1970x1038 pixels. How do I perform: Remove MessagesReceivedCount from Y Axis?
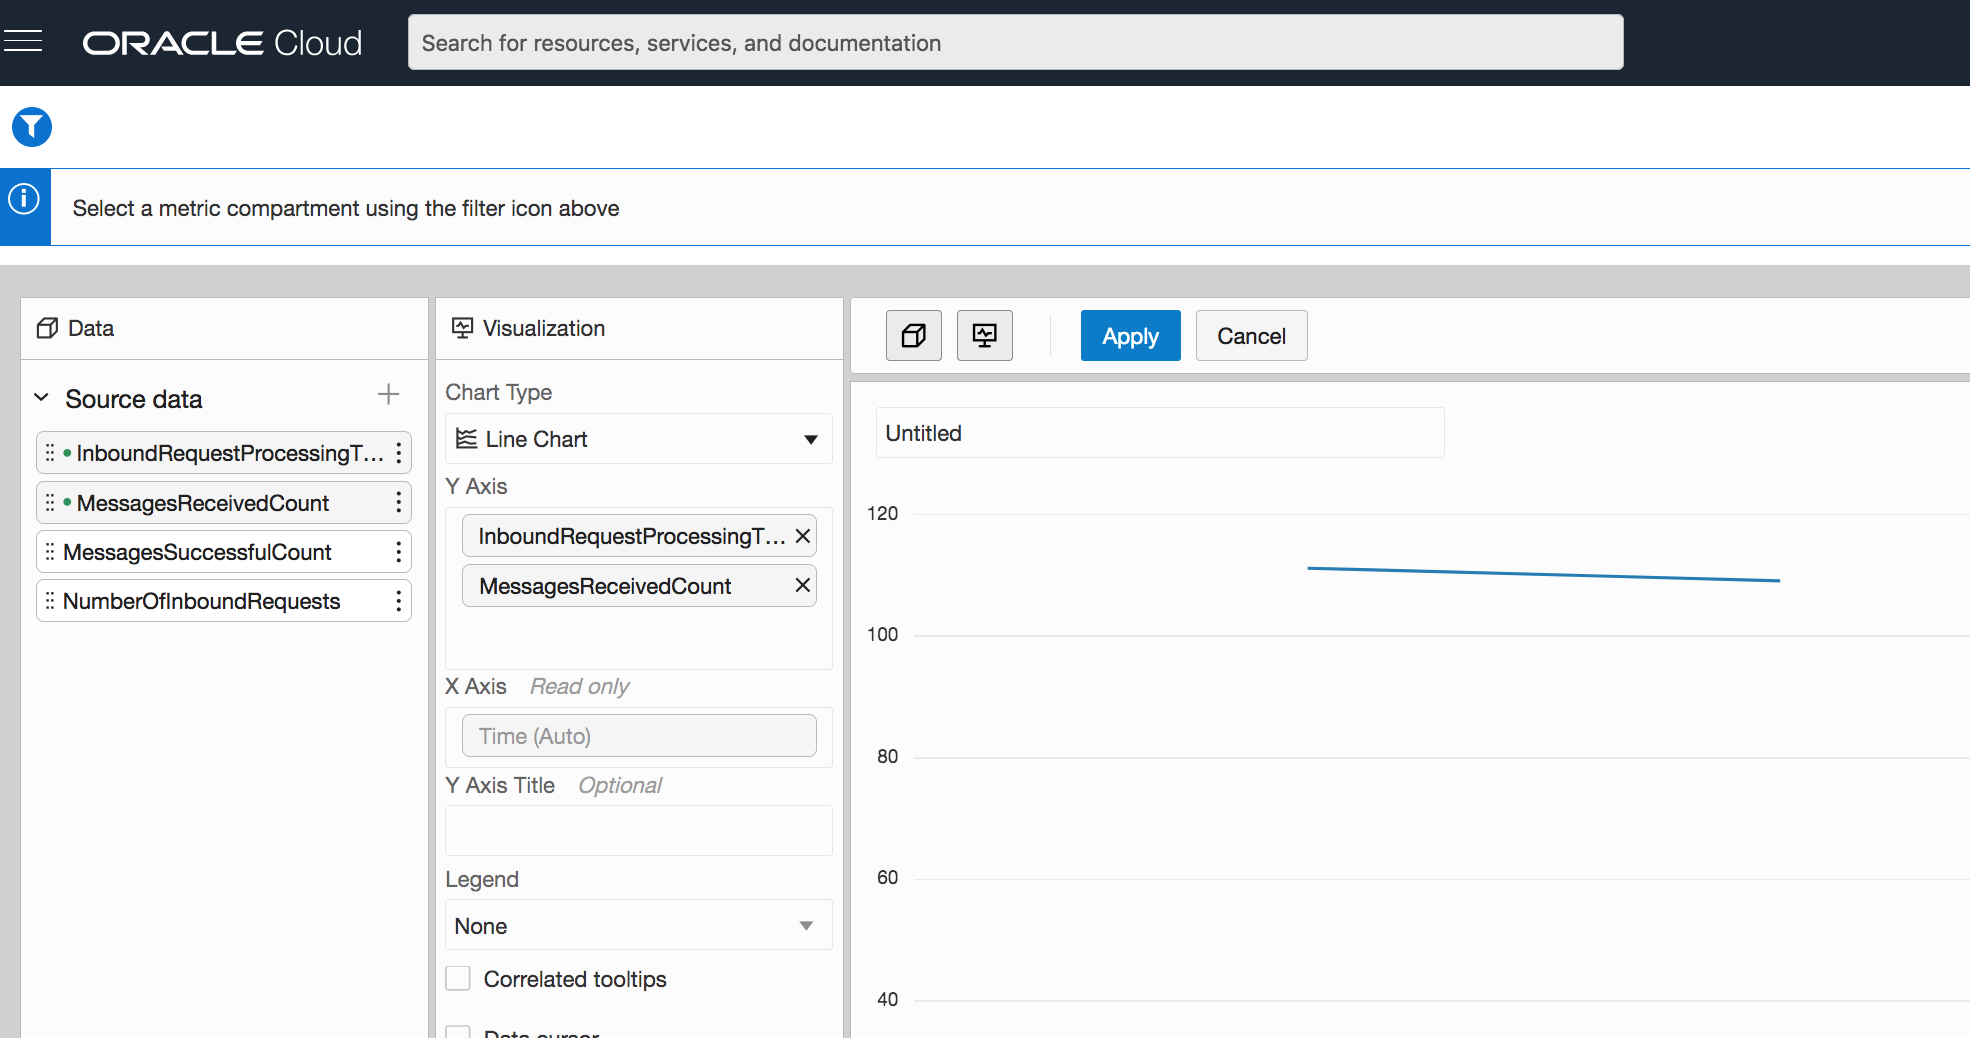click(x=802, y=586)
